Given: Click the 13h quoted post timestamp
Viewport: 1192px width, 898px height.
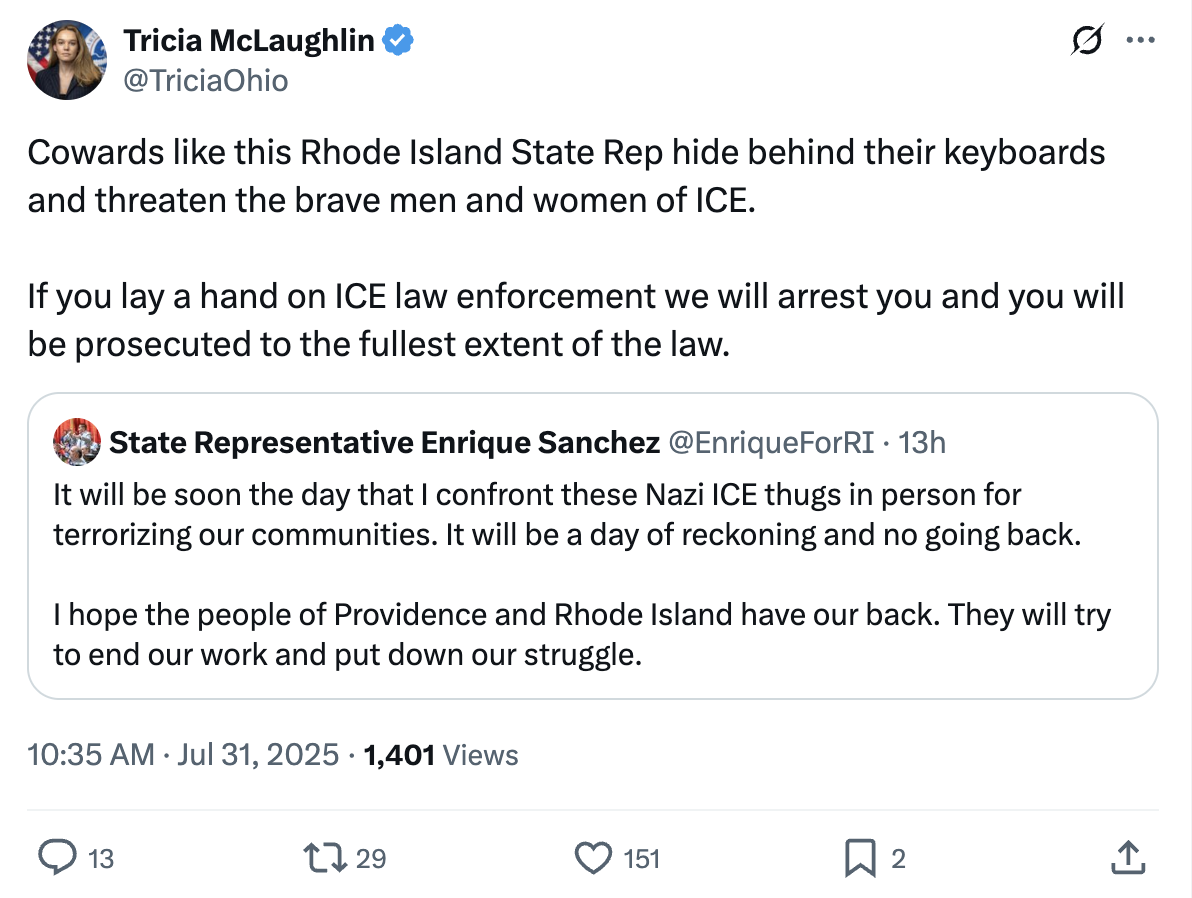Looking at the screenshot, I should click(x=923, y=442).
